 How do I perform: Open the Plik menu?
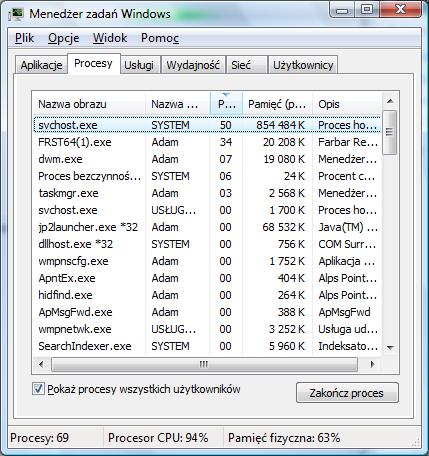pyautogui.click(x=24, y=38)
